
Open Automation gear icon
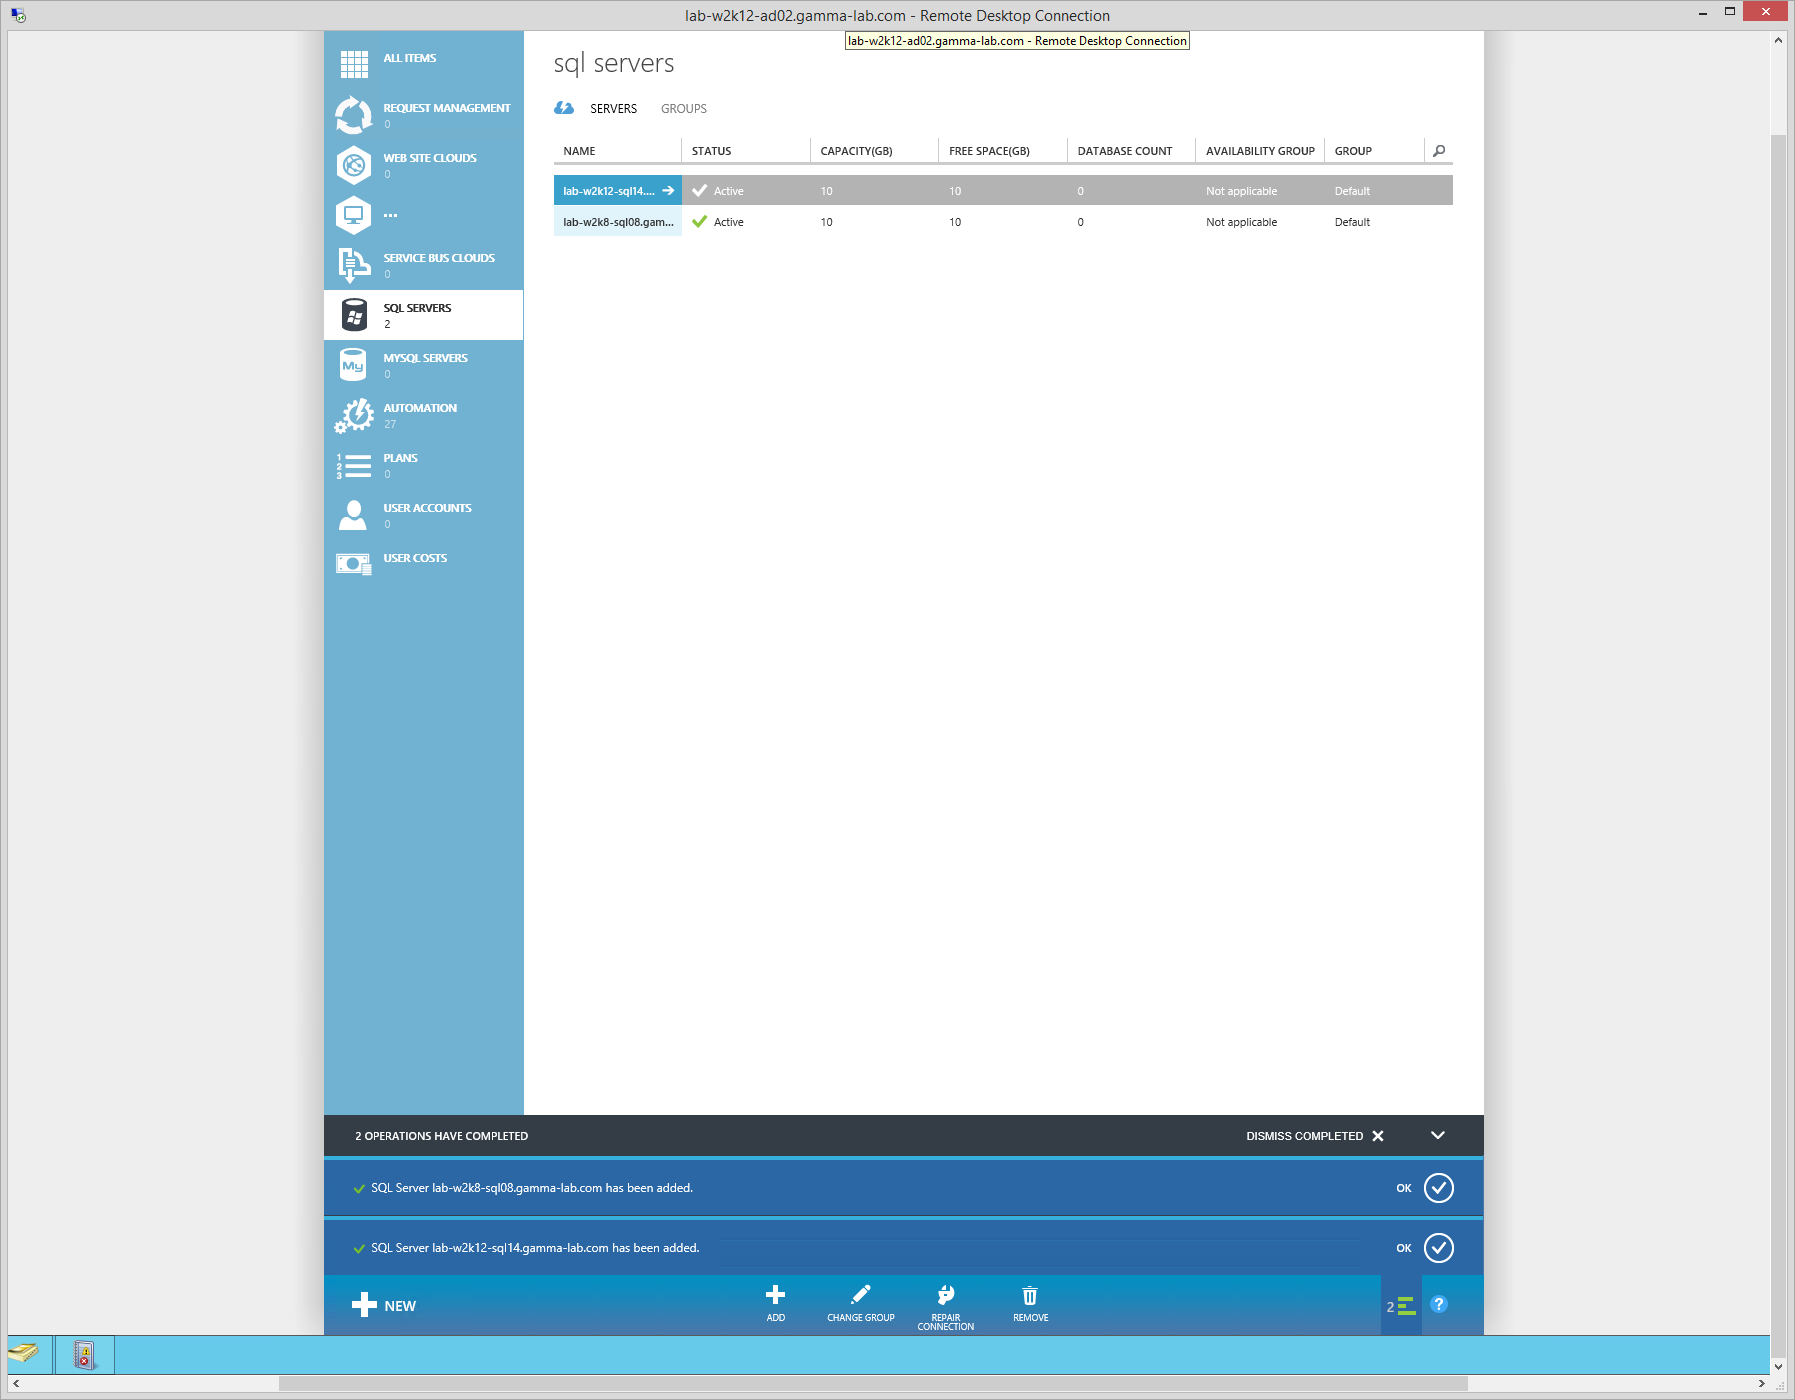click(354, 415)
